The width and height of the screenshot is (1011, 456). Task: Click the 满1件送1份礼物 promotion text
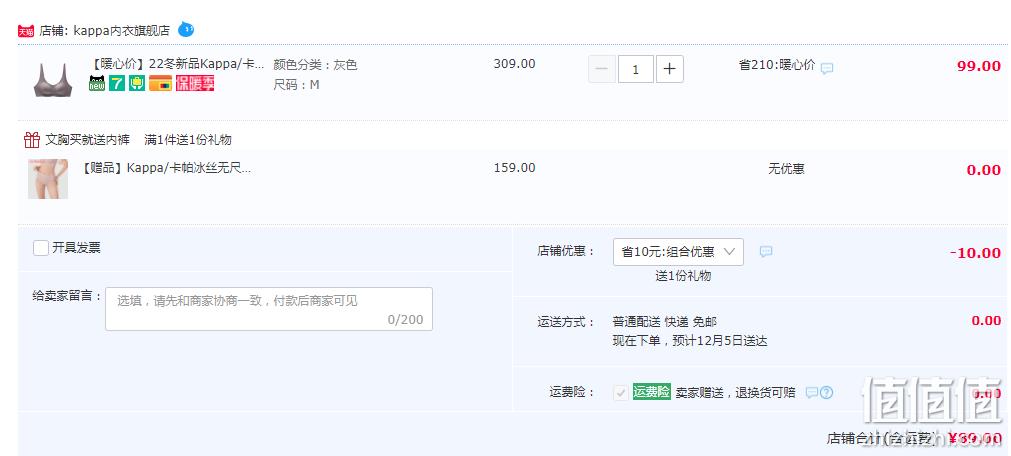click(x=188, y=140)
